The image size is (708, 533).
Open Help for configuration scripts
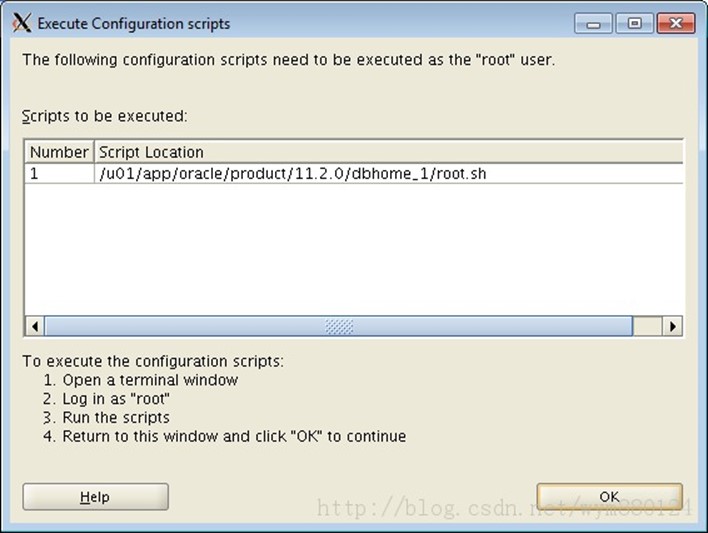coord(95,497)
